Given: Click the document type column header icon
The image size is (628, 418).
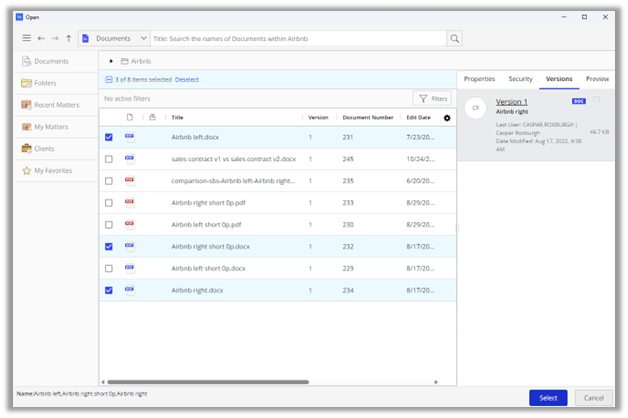Looking at the screenshot, I should [129, 117].
